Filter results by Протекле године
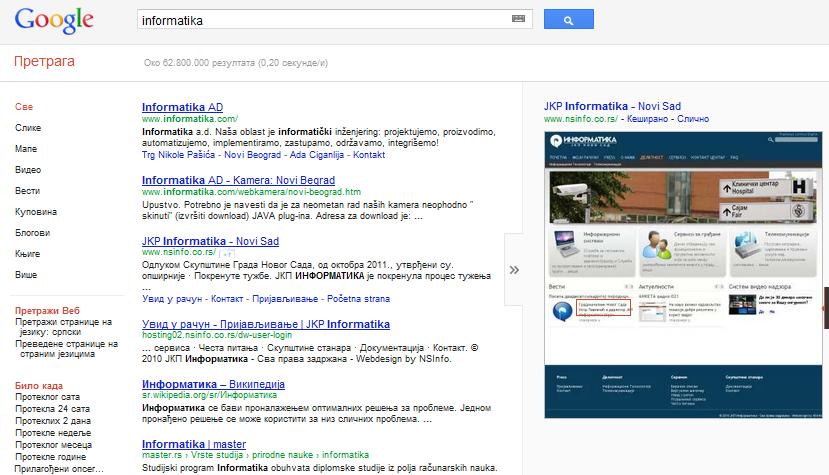The height and width of the screenshot is (475, 829). tap(50, 457)
